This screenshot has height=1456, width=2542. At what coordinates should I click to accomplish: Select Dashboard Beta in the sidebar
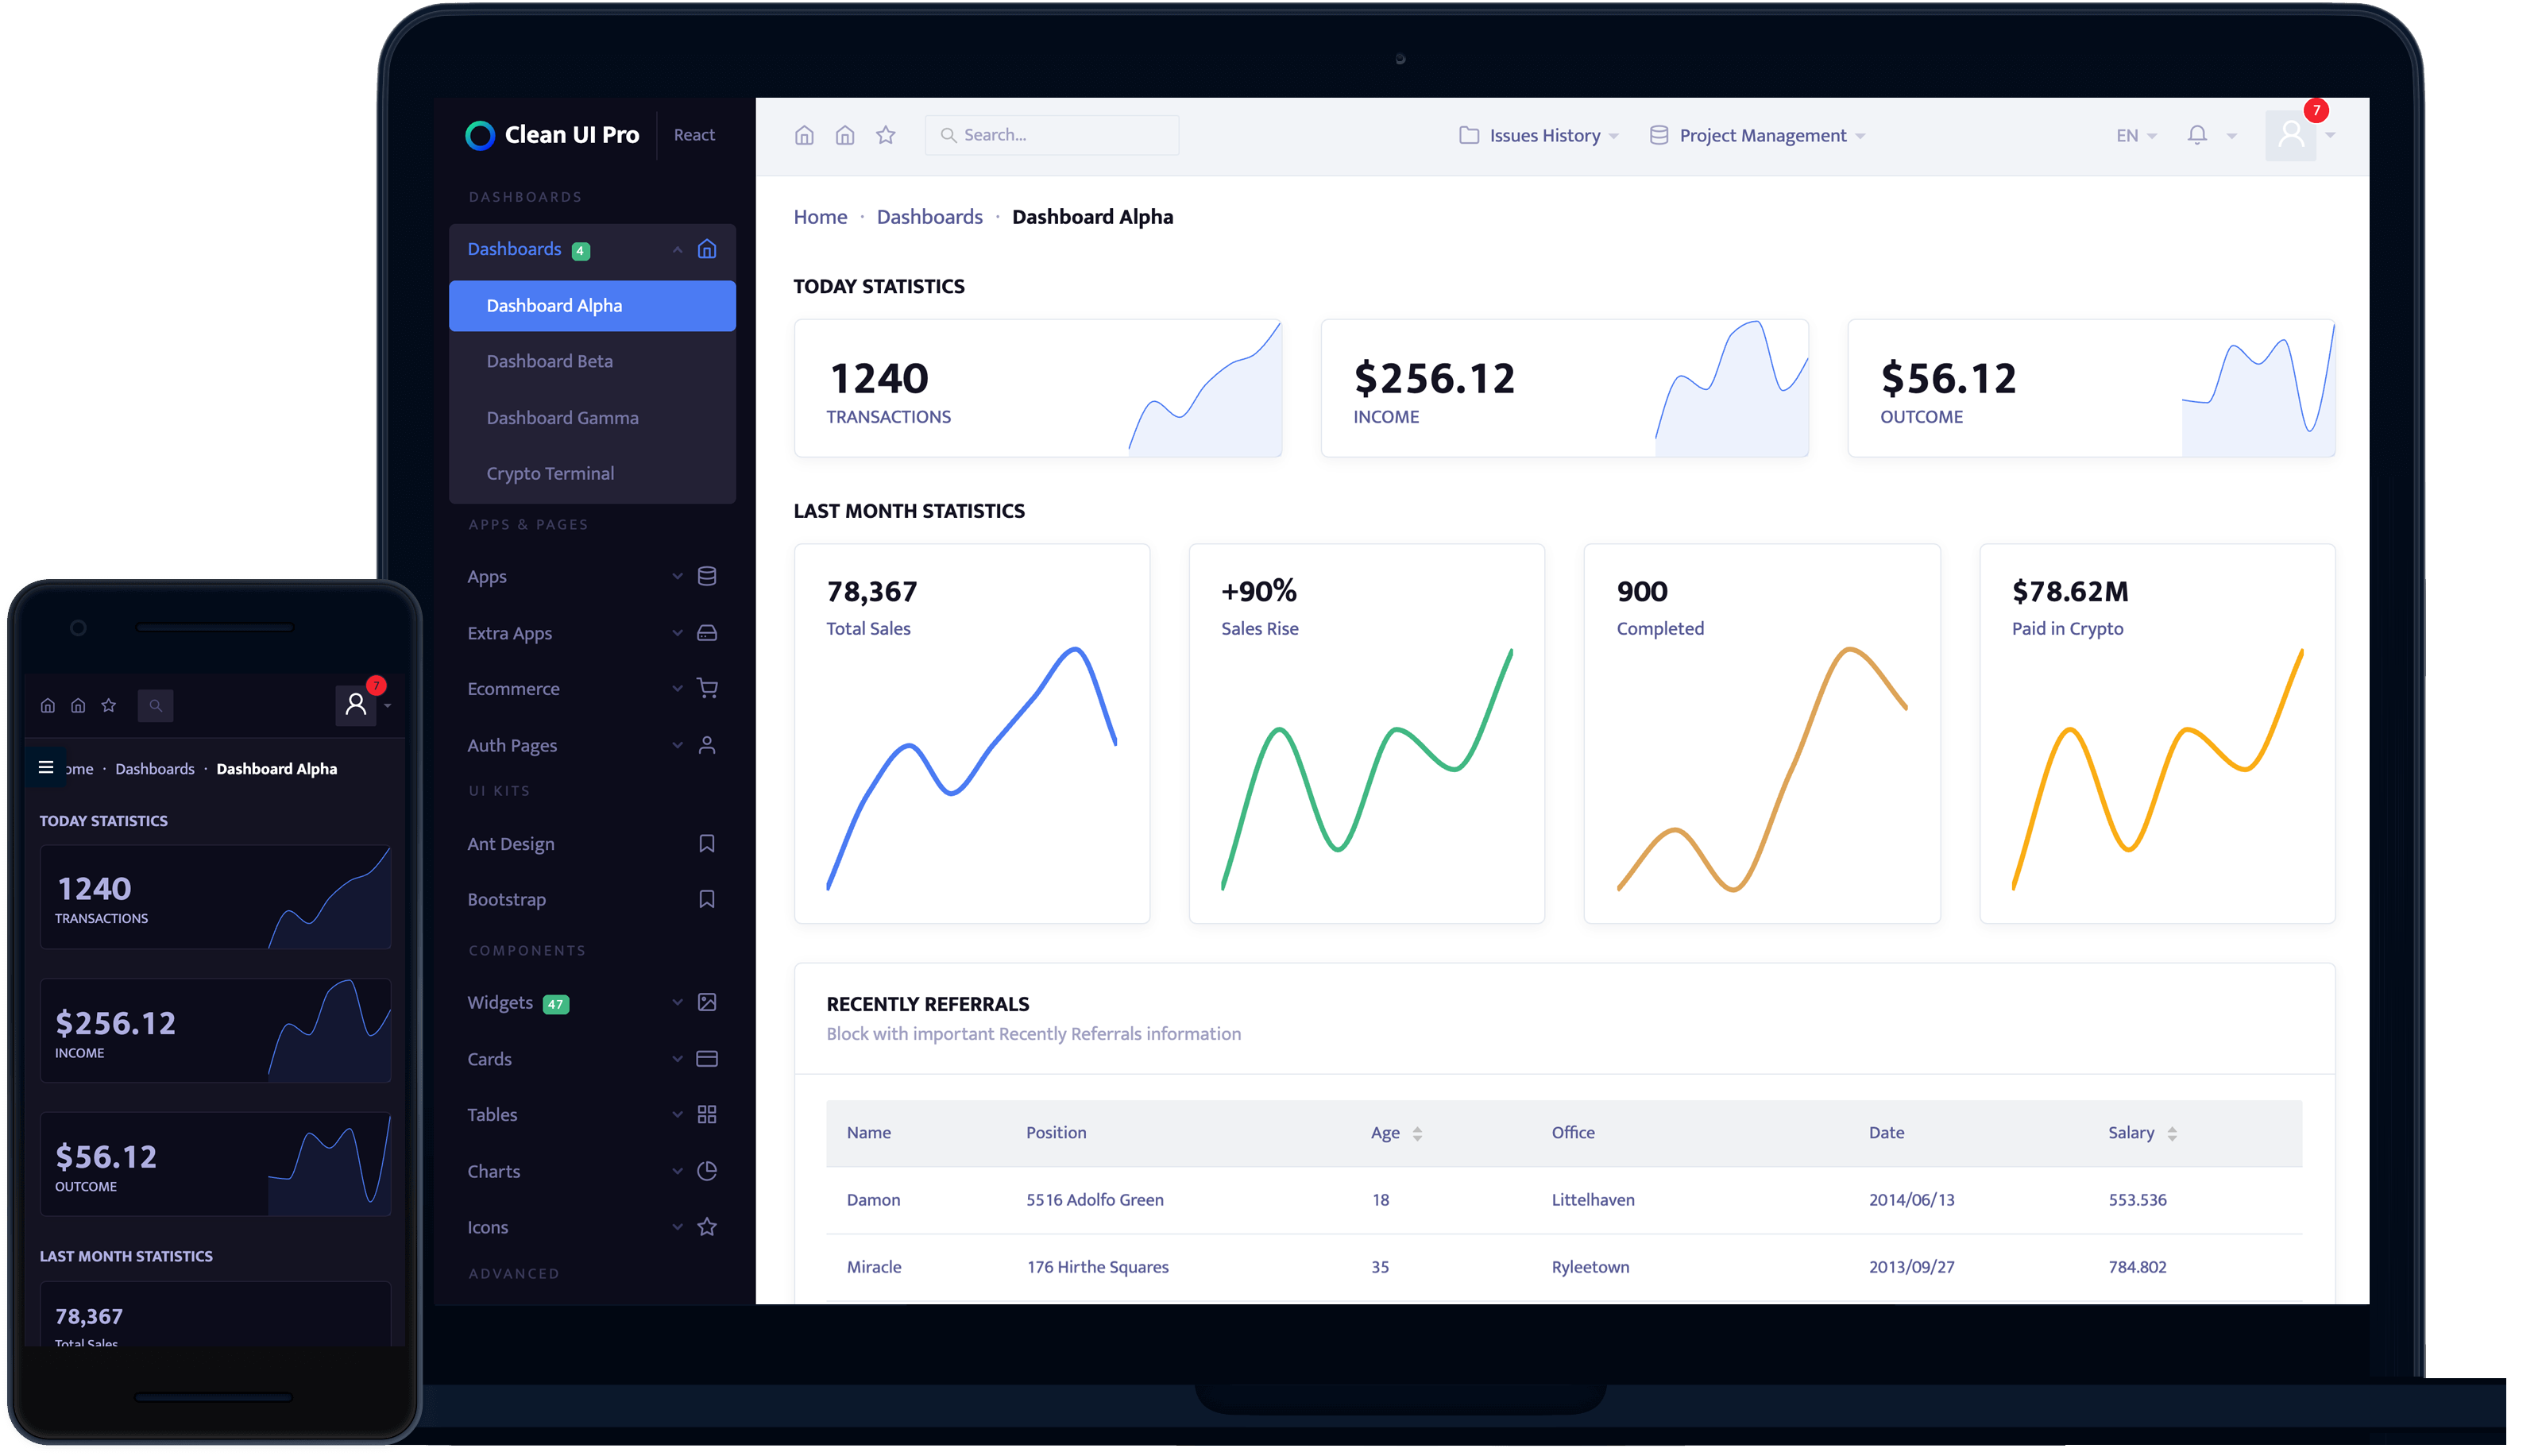click(x=549, y=361)
